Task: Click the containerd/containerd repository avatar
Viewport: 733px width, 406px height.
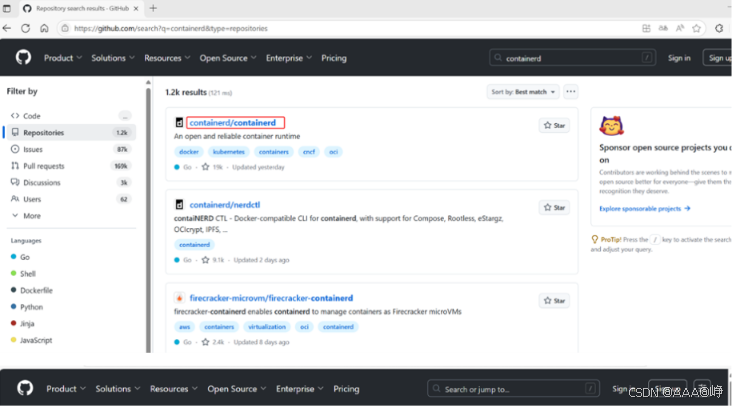Action: coord(180,123)
